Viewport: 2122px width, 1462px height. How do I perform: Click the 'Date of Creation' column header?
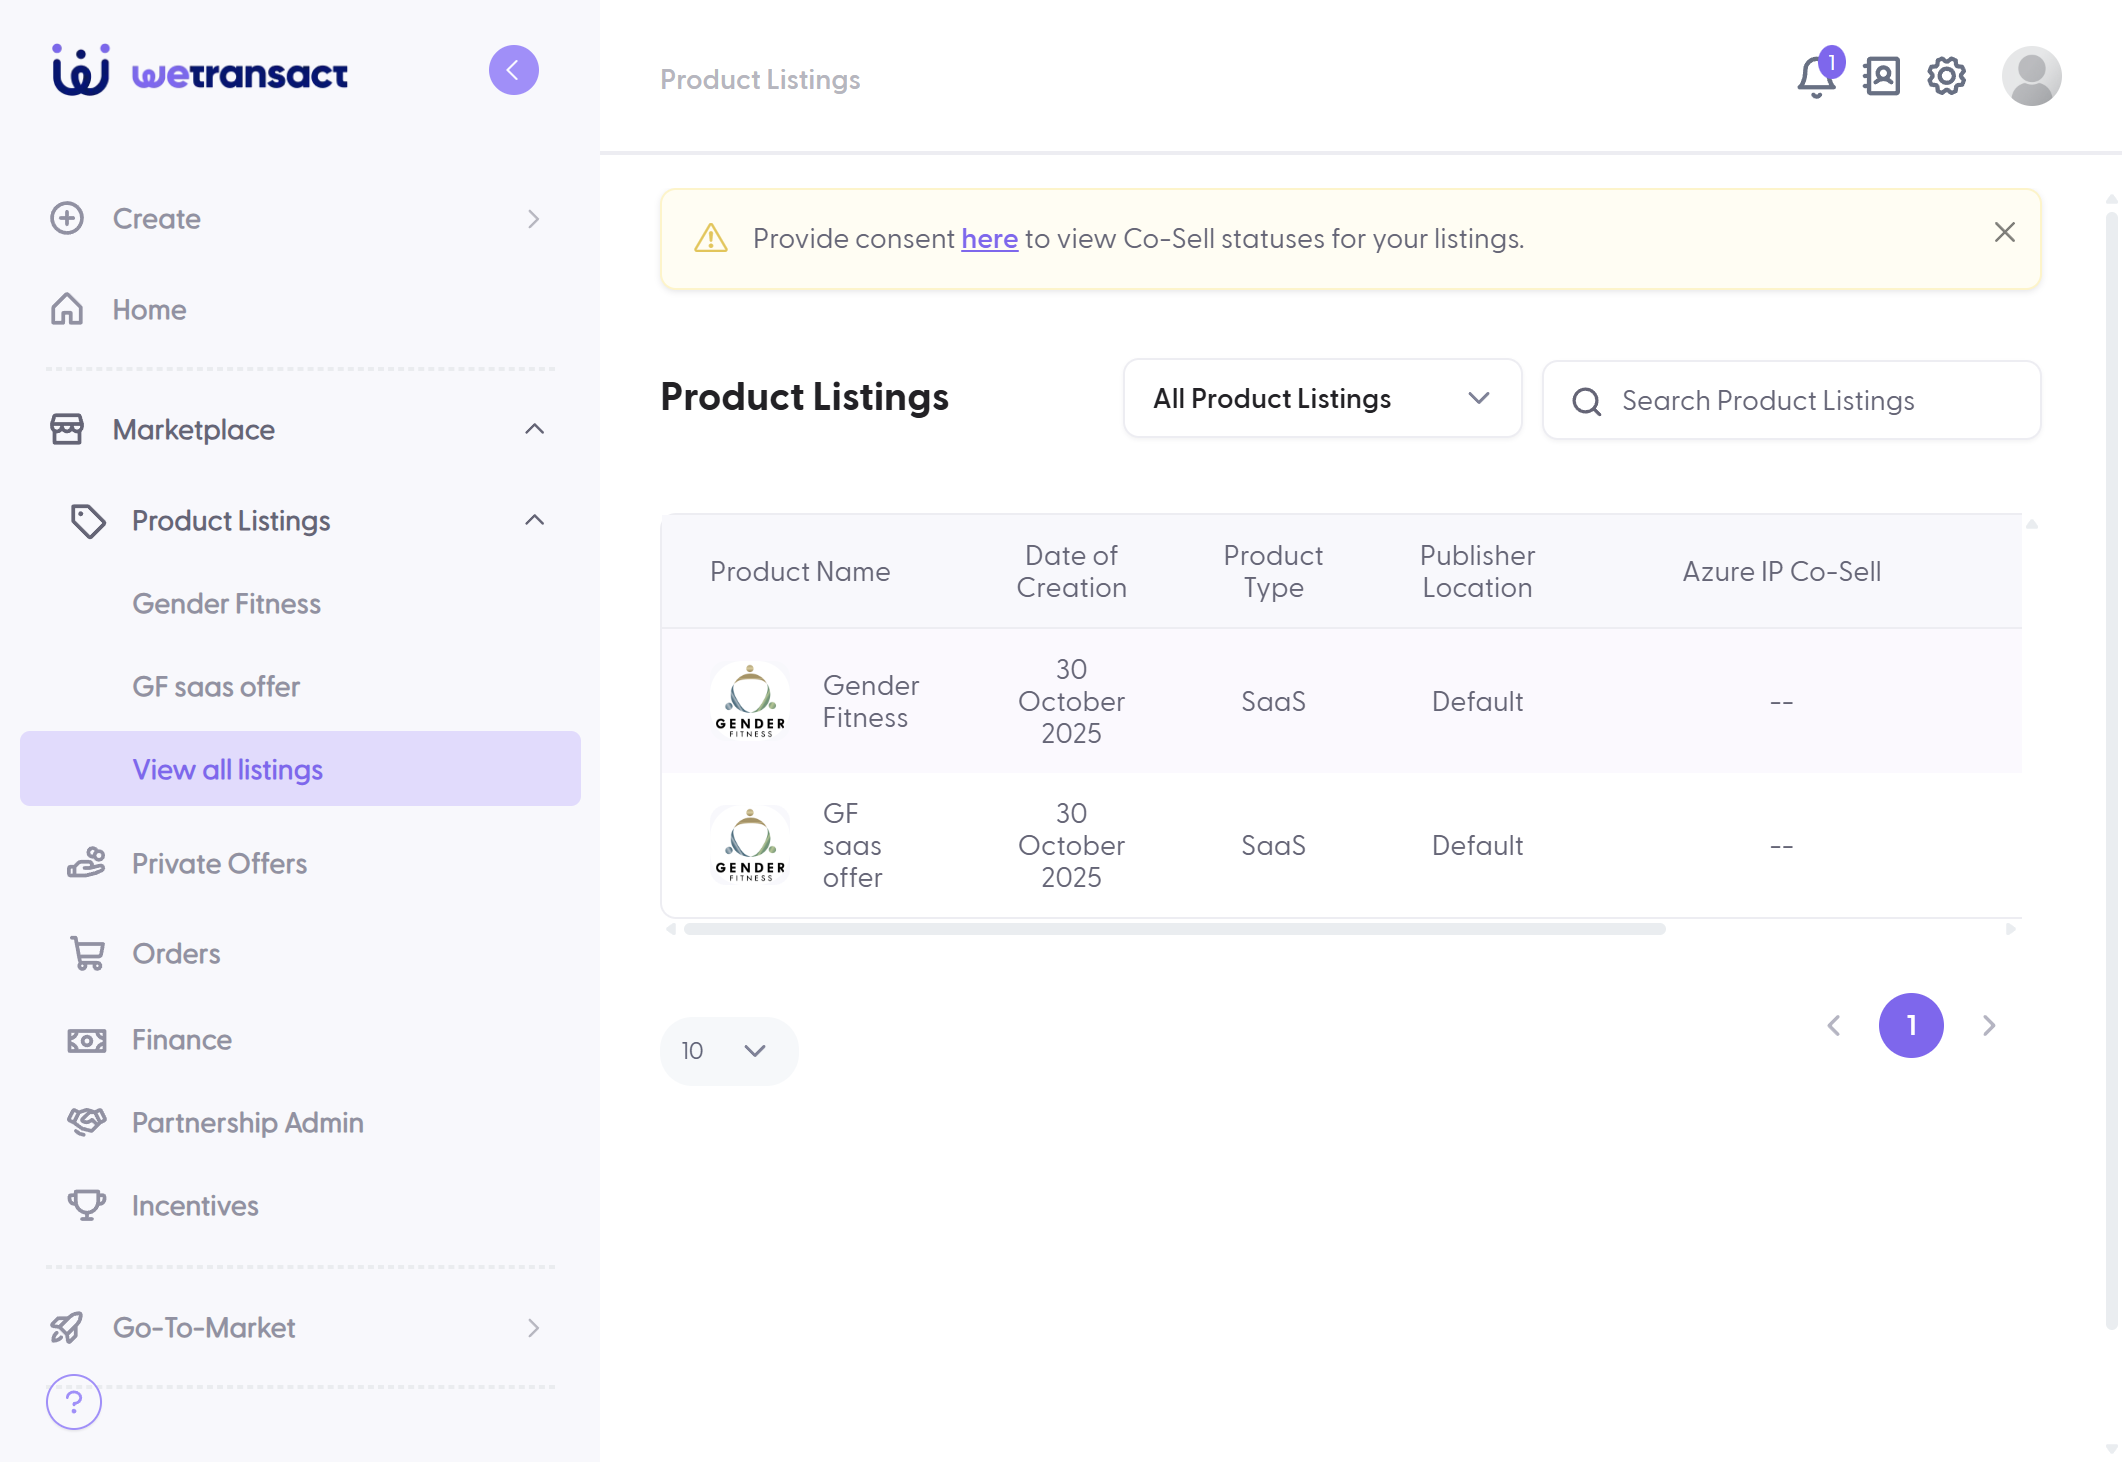click(x=1071, y=571)
